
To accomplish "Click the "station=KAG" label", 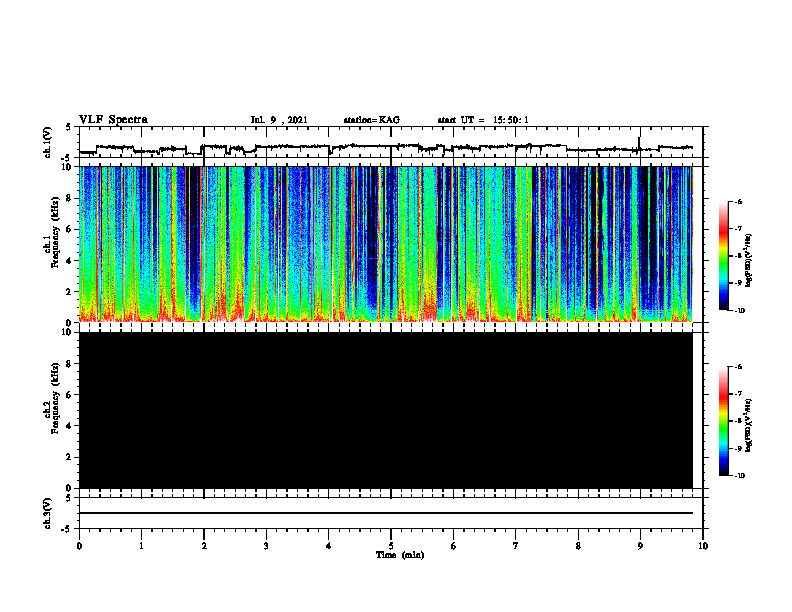I will tap(371, 120).
